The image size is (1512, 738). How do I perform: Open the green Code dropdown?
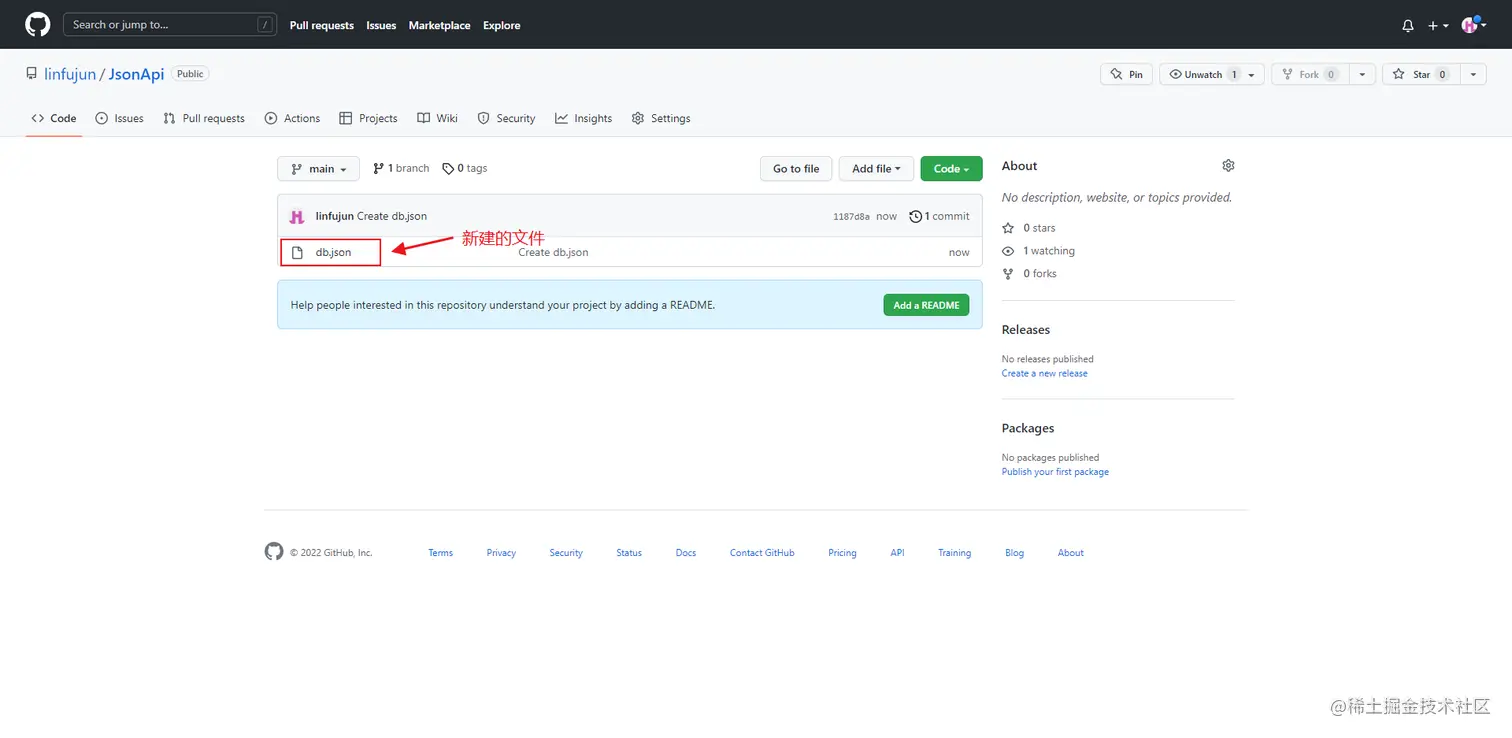[x=950, y=168]
